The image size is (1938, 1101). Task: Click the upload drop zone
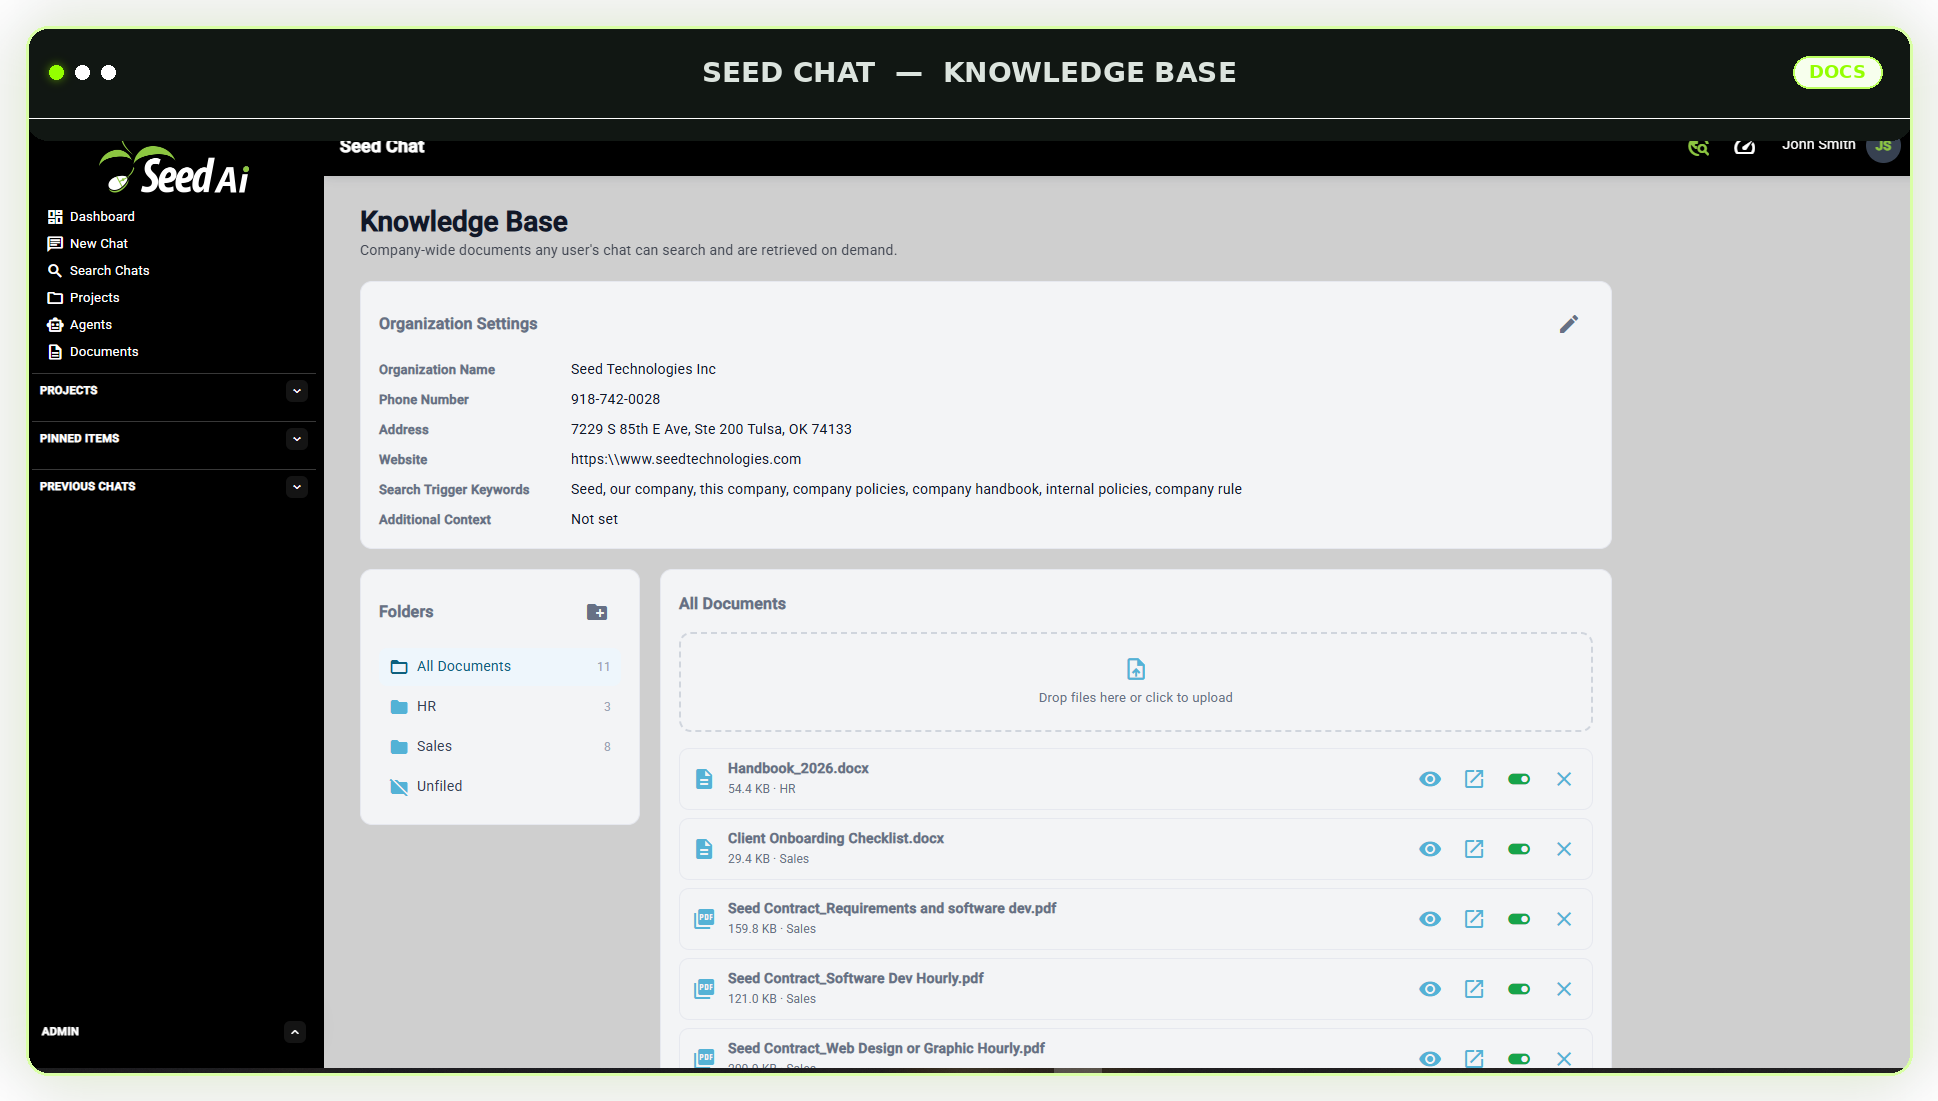point(1135,682)
